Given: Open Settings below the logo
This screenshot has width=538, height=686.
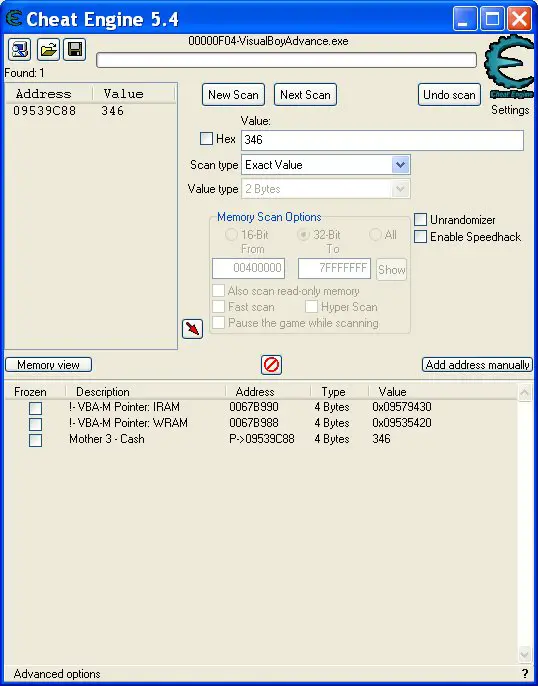Looking at the screenshot, I should click(x=510, y=110).
